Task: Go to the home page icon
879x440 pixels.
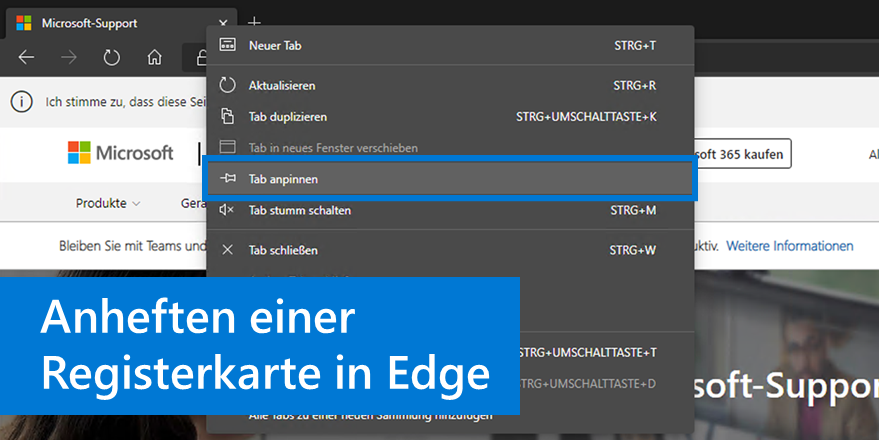Action: 154,57
